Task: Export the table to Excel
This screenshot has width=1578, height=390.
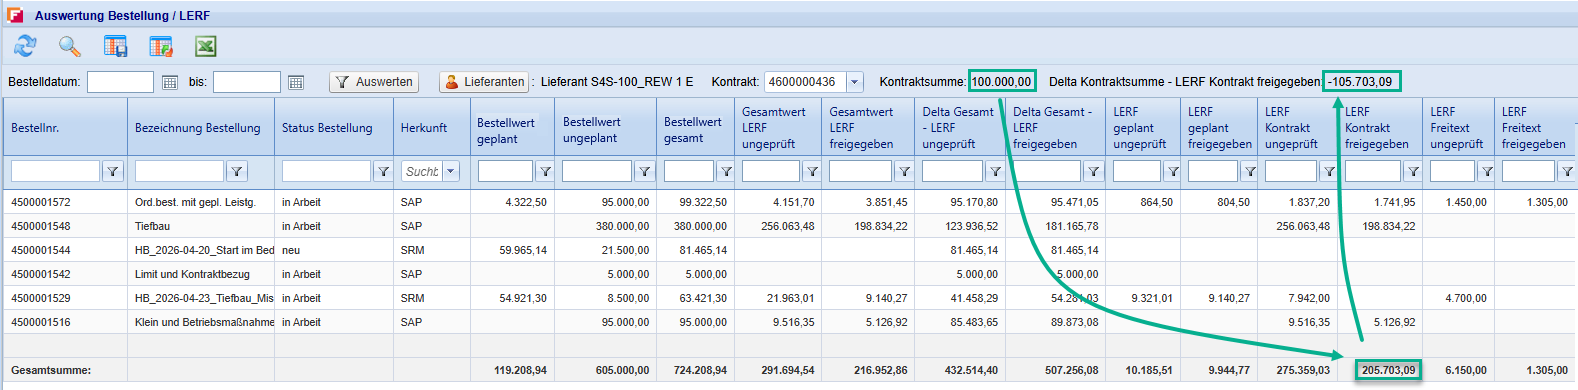Action: pos(205,46)
